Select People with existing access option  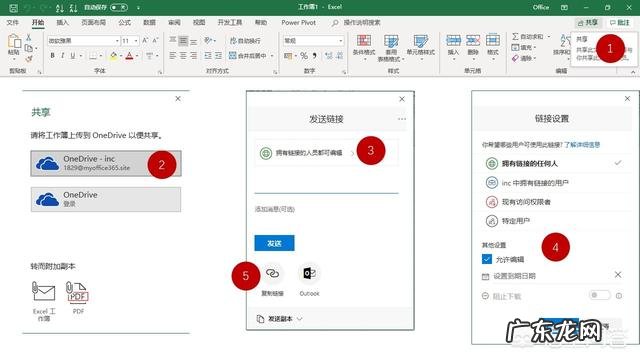(x=553, y=202)
